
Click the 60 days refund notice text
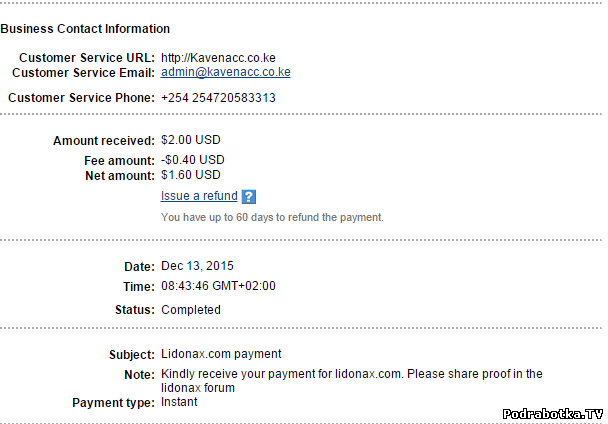point(272,217)
